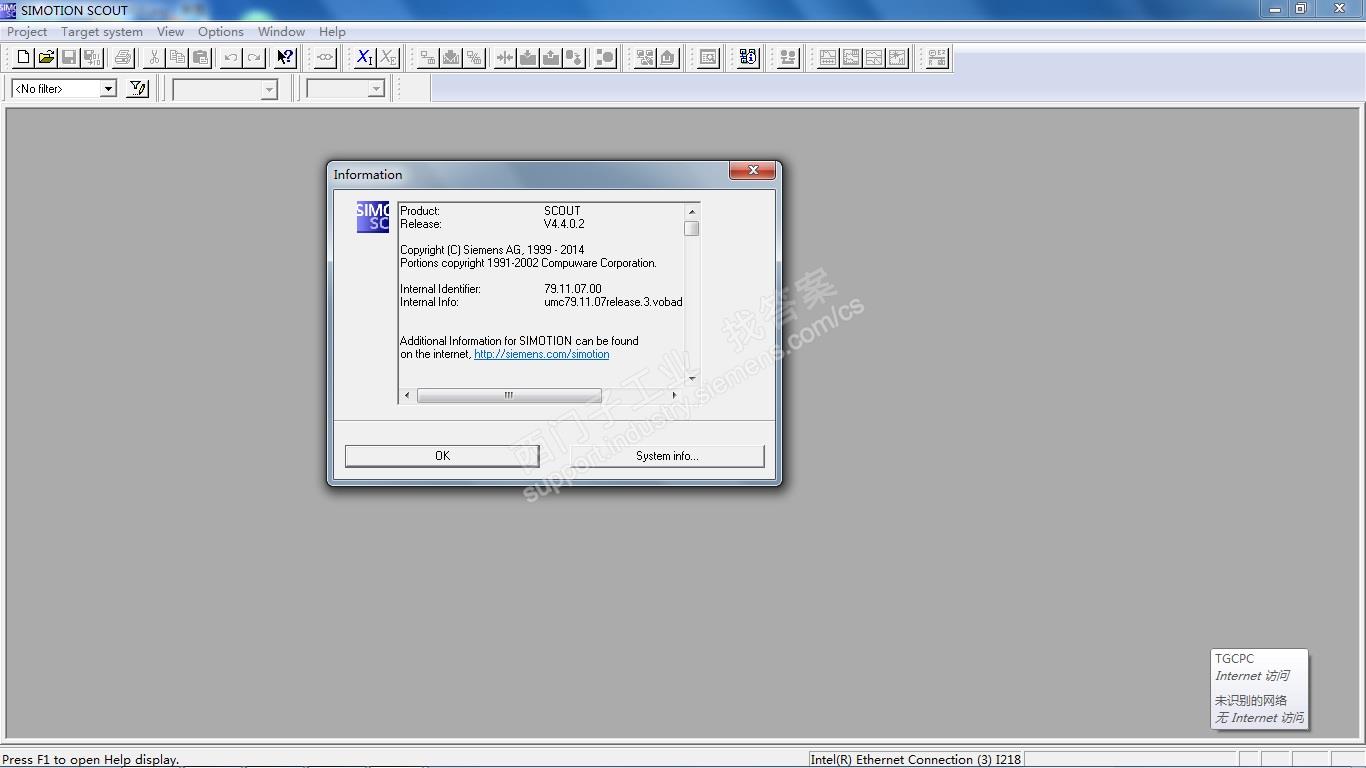
Task: Click the release value V4.4.0.2
Action: [564, 224]
